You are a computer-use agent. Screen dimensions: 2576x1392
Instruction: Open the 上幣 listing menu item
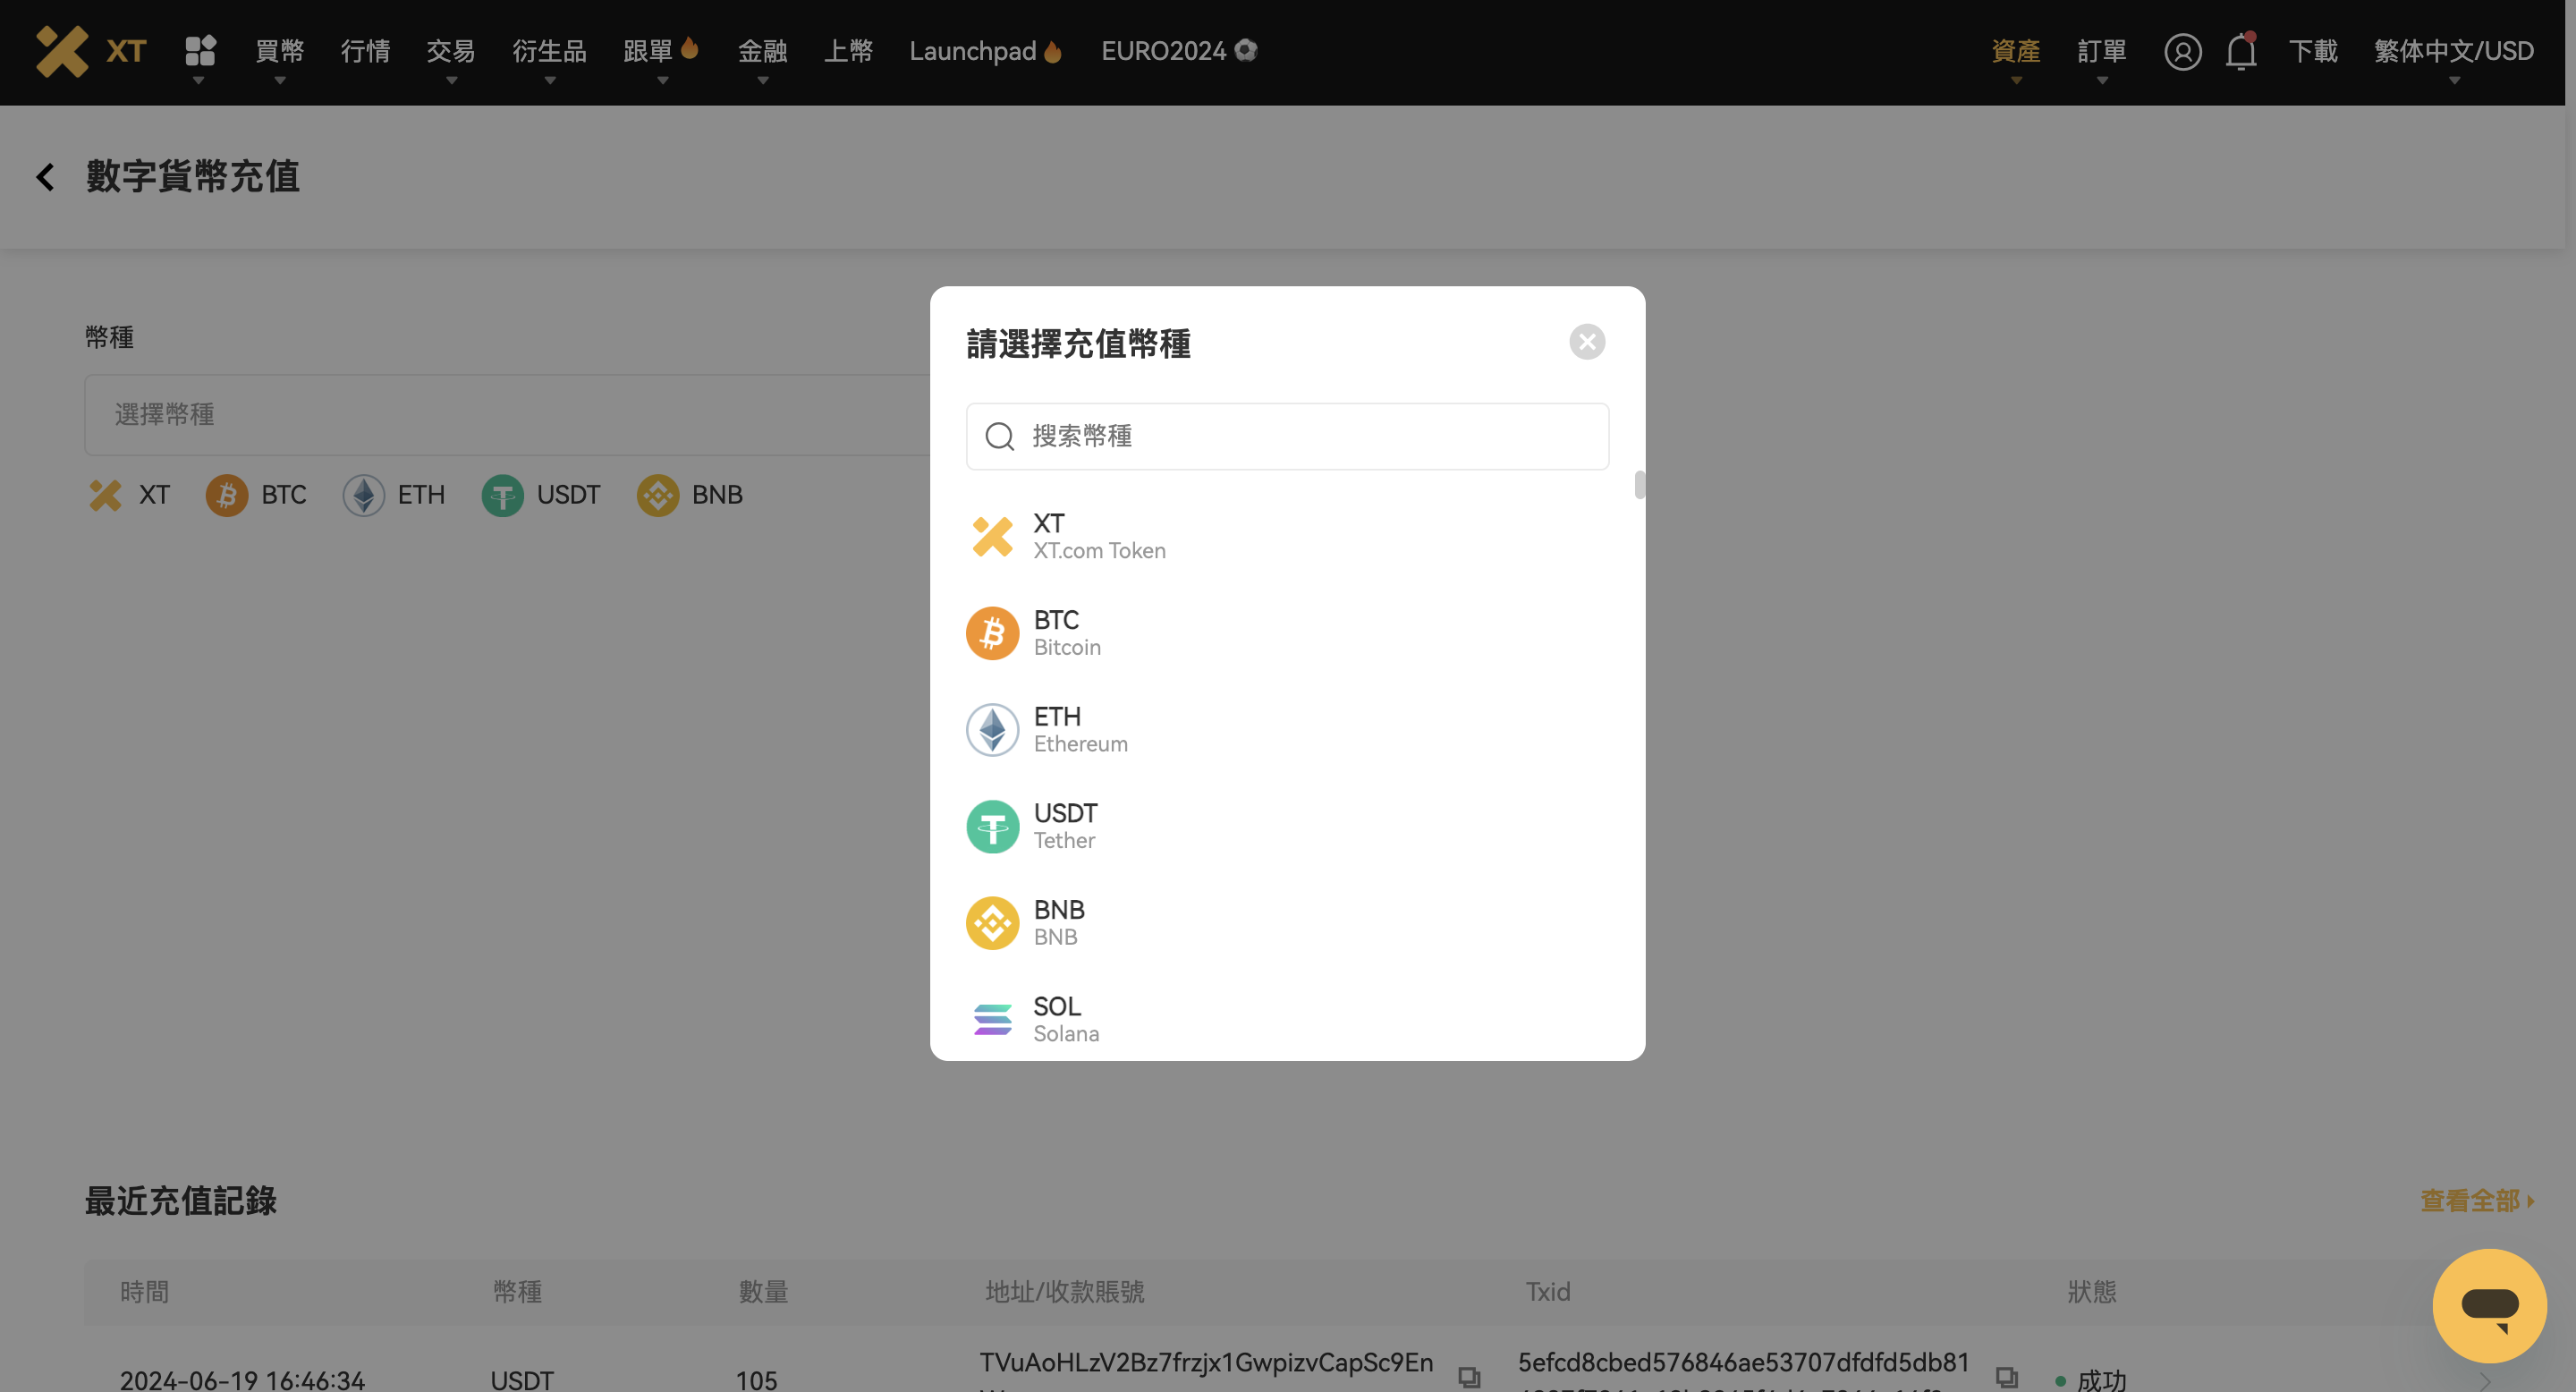[x=848, y=51]
